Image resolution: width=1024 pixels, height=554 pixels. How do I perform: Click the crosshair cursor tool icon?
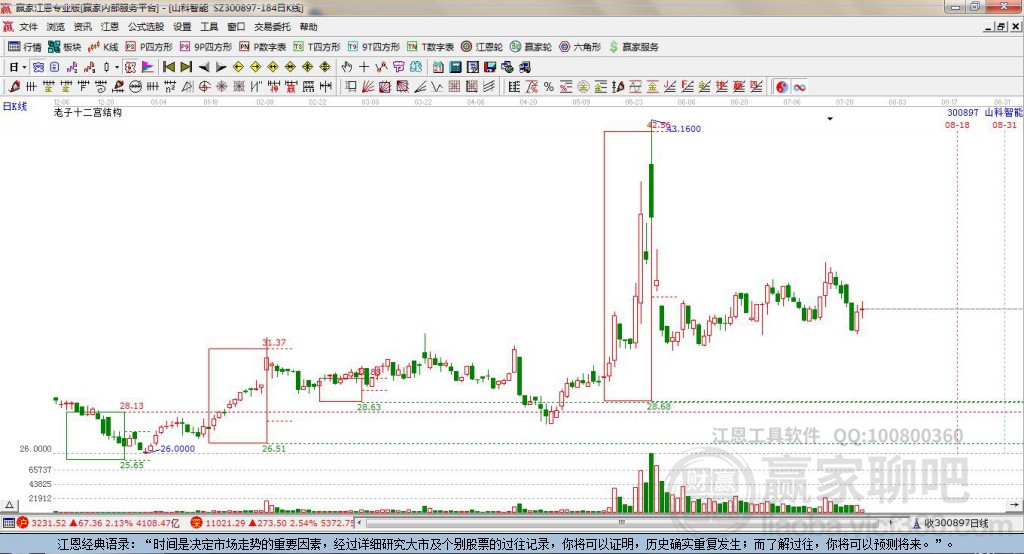pos(364,67)
